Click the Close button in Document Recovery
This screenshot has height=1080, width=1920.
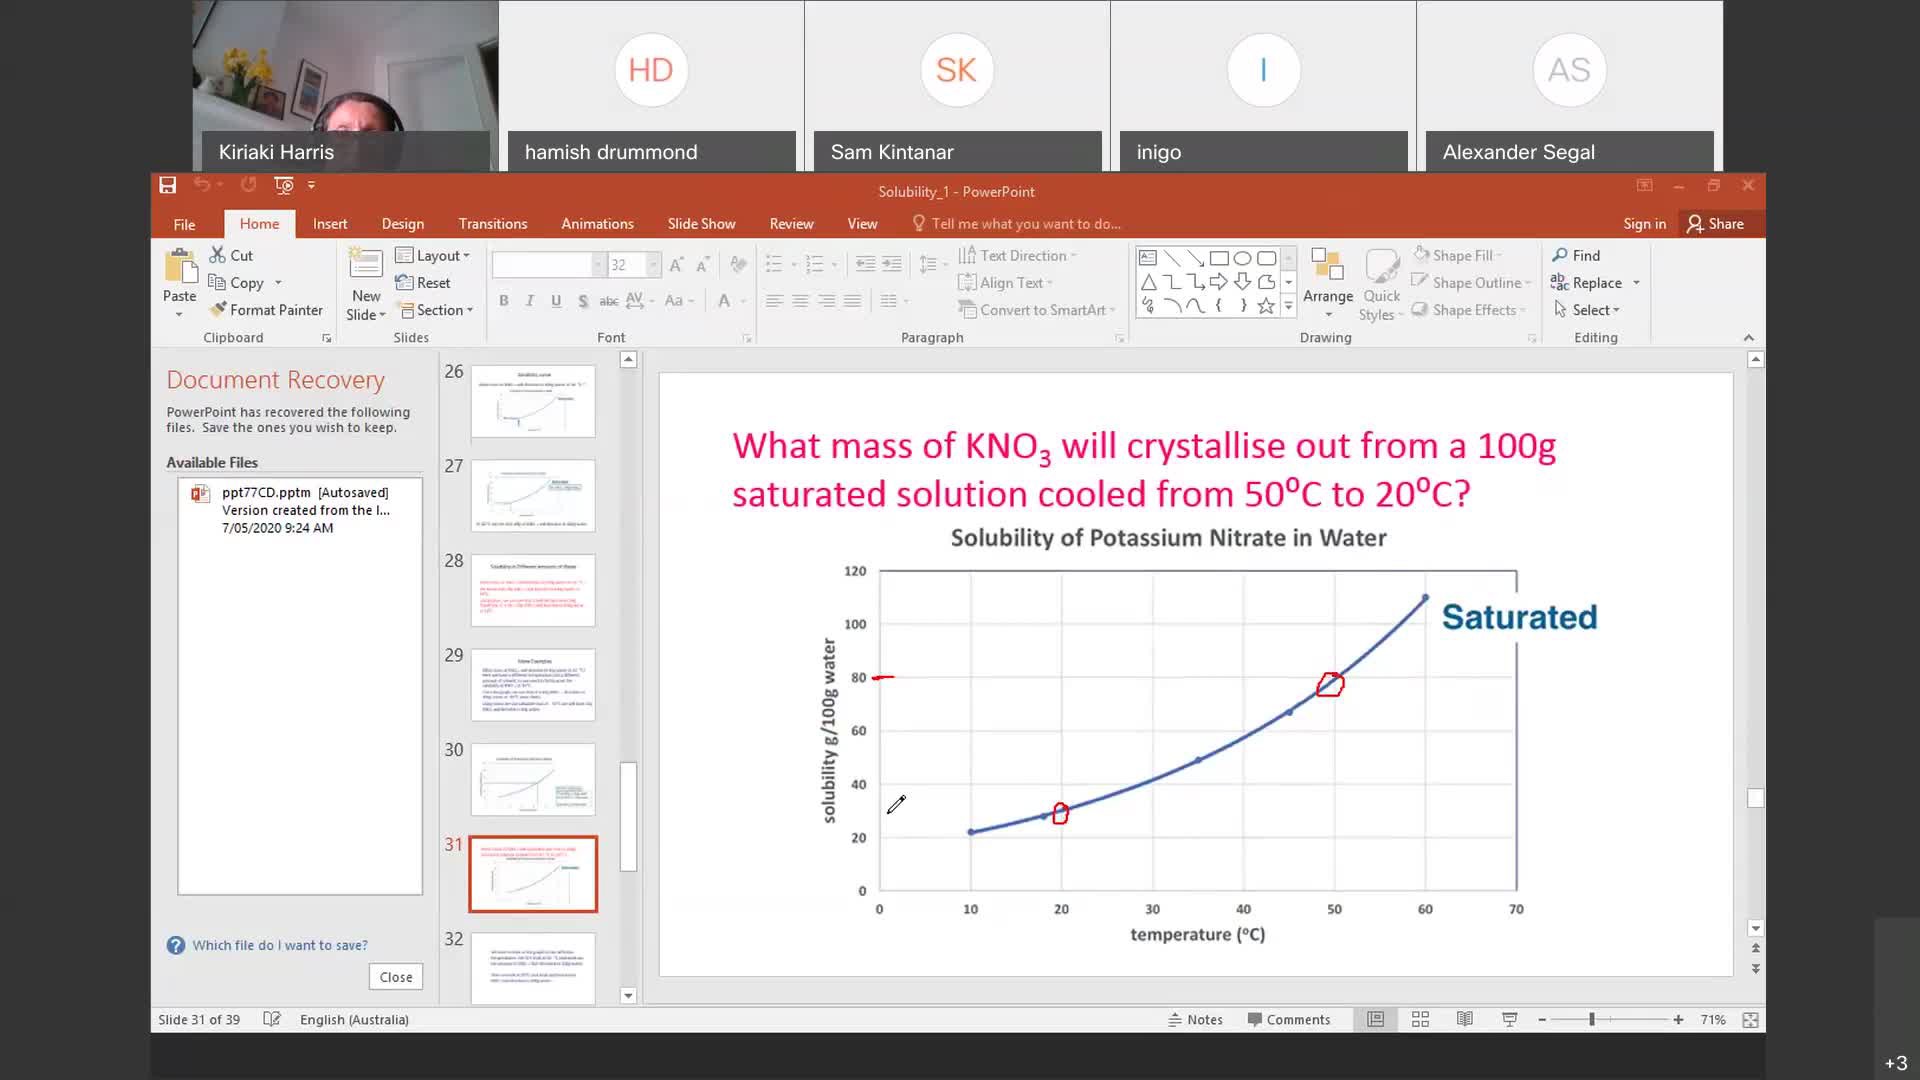395,976
